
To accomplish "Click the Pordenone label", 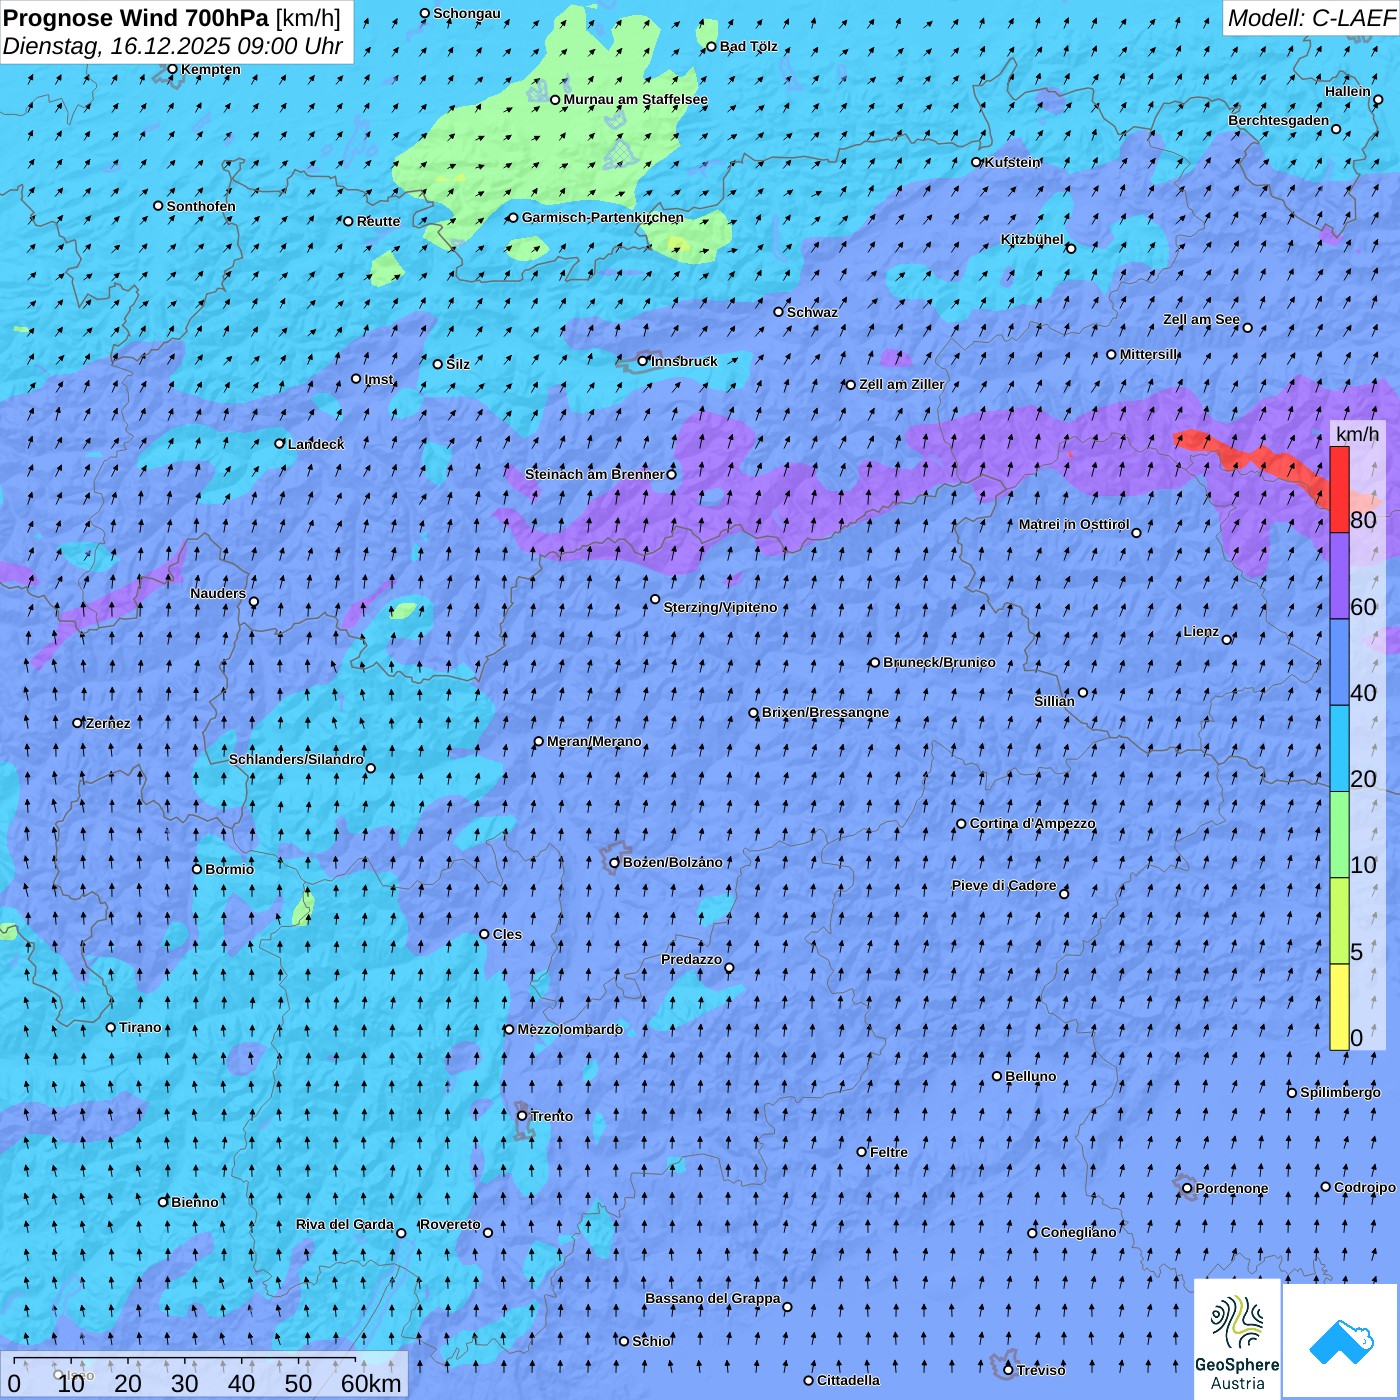I will click(x=1232, y=1189).
